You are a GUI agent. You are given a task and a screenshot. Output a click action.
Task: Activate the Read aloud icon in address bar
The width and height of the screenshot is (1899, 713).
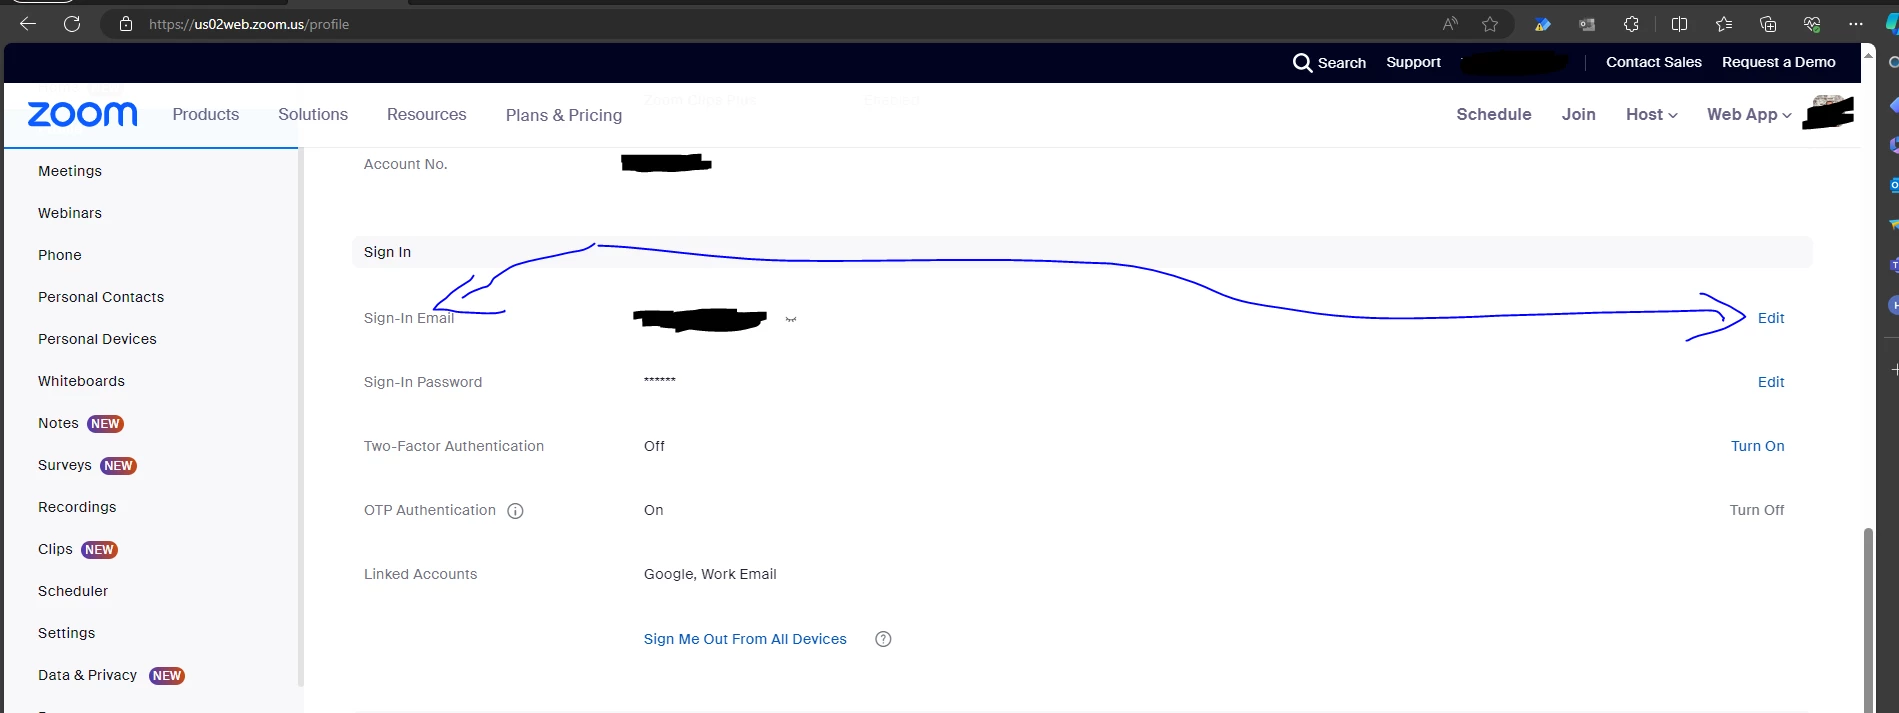tap(1450, 24)
